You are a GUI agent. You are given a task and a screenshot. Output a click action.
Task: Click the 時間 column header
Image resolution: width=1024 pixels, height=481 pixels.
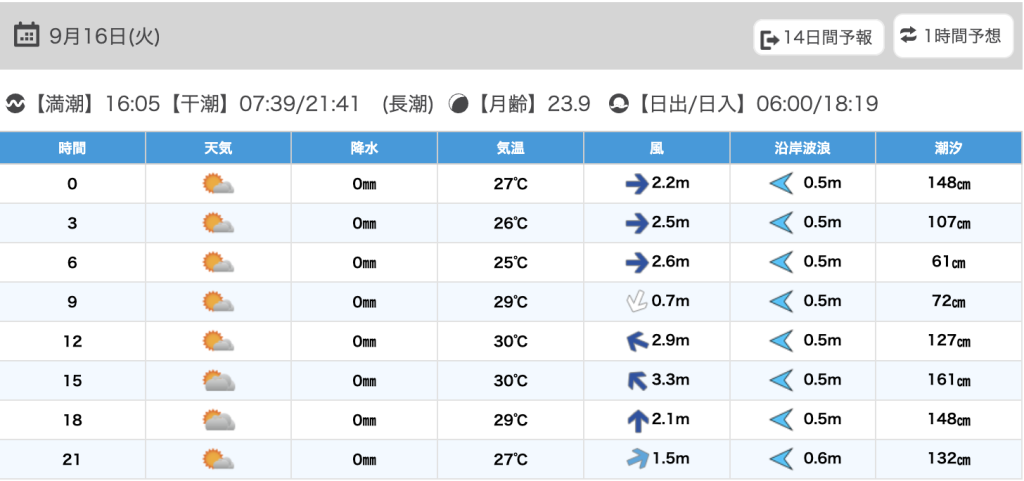pos(72,148)
